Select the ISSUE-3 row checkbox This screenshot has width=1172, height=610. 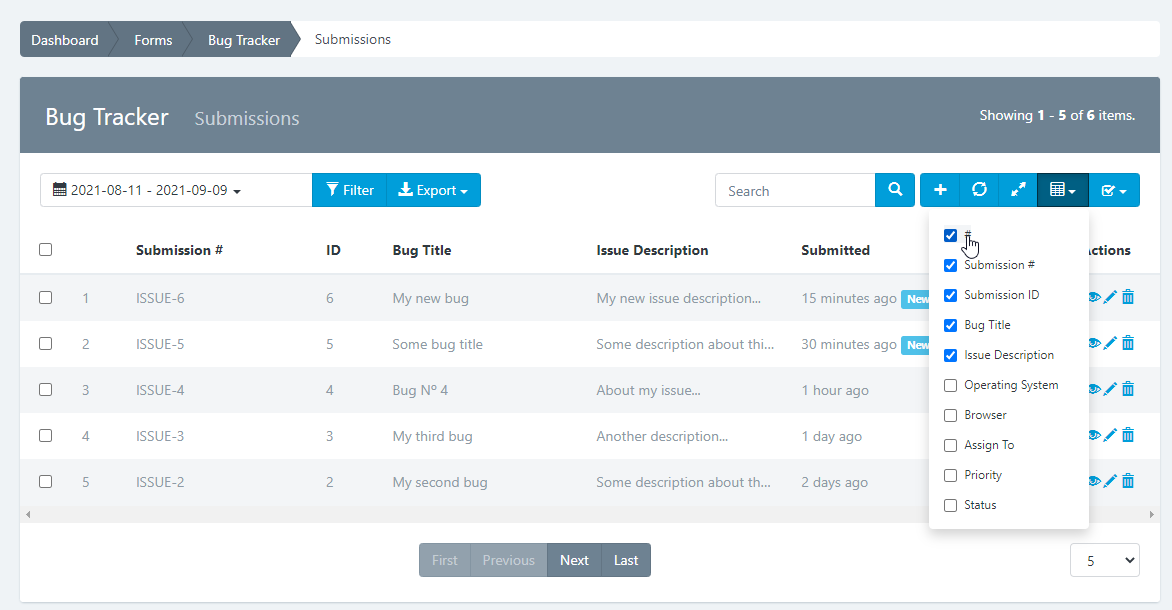coord(45,435)
